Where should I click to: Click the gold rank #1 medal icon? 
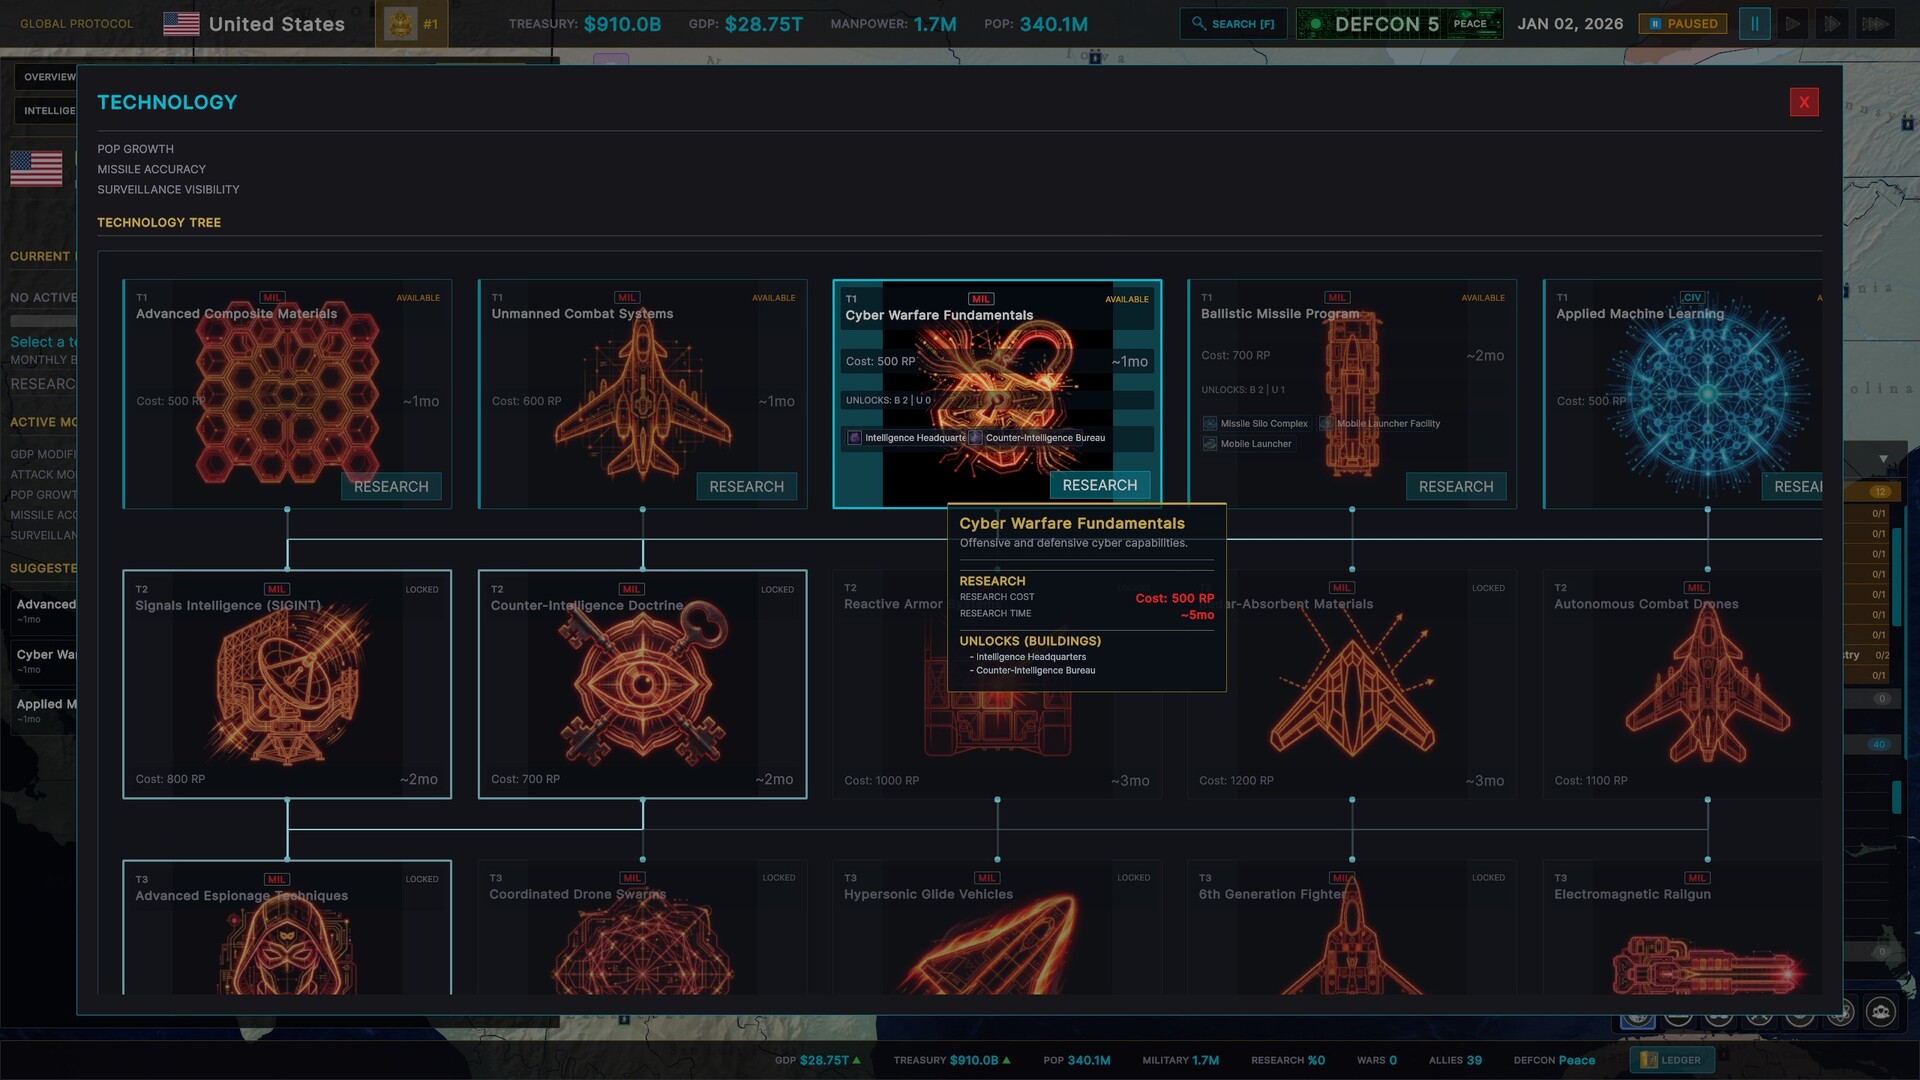click(x=400, y=22)
